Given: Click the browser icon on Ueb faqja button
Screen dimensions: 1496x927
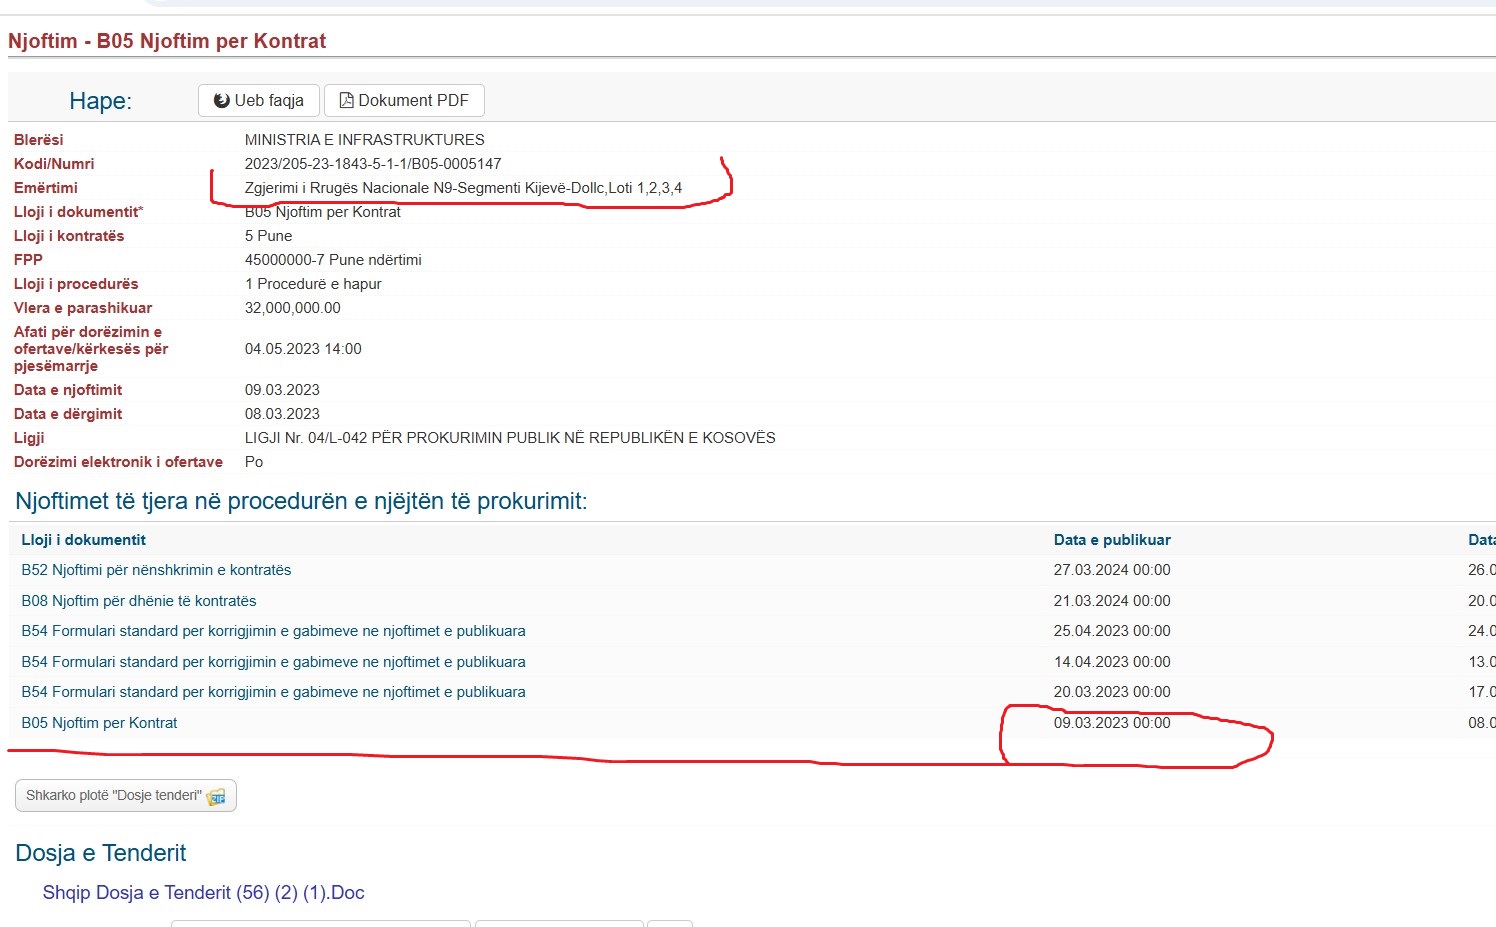Looking at the screenshot, I should [222, 101].
